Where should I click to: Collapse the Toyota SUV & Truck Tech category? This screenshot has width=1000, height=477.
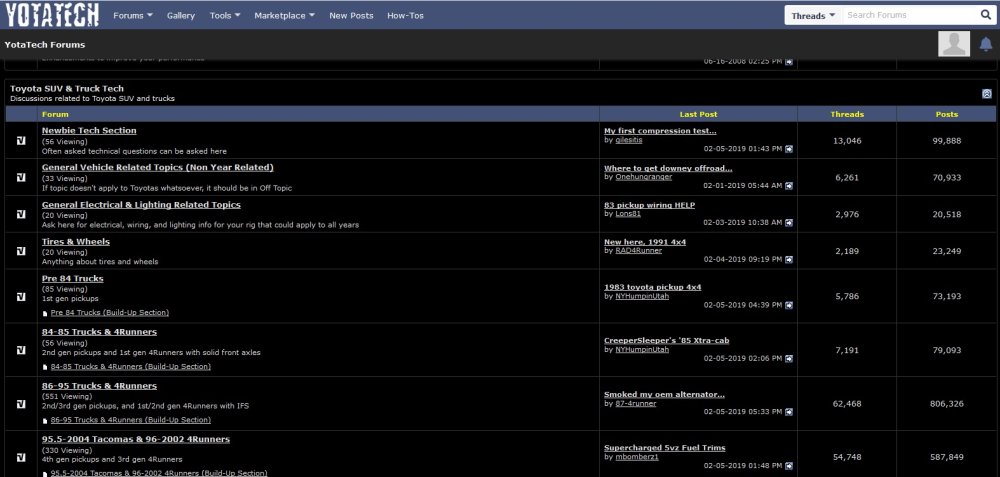click(x=987, y=94)
